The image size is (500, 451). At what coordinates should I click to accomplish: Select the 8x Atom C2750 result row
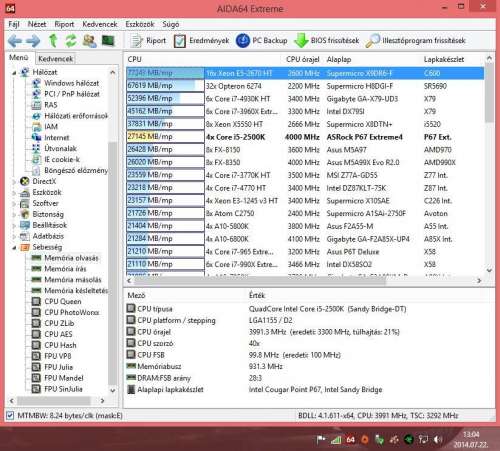click(305, 213)
